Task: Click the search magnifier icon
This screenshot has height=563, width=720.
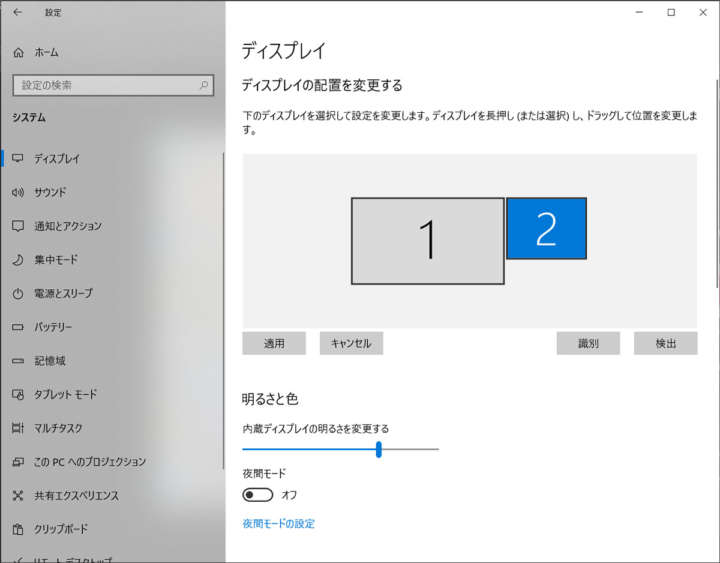Action: pyautogui.click(x=203, y=85)
